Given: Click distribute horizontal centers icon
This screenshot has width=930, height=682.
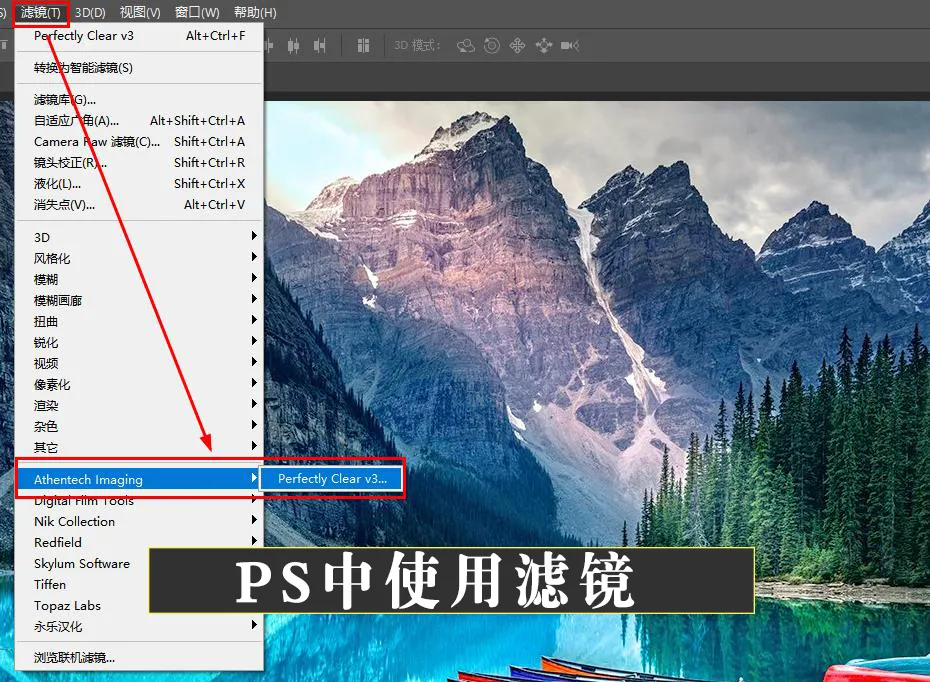Looking at the screenshot, I should 293,45.
